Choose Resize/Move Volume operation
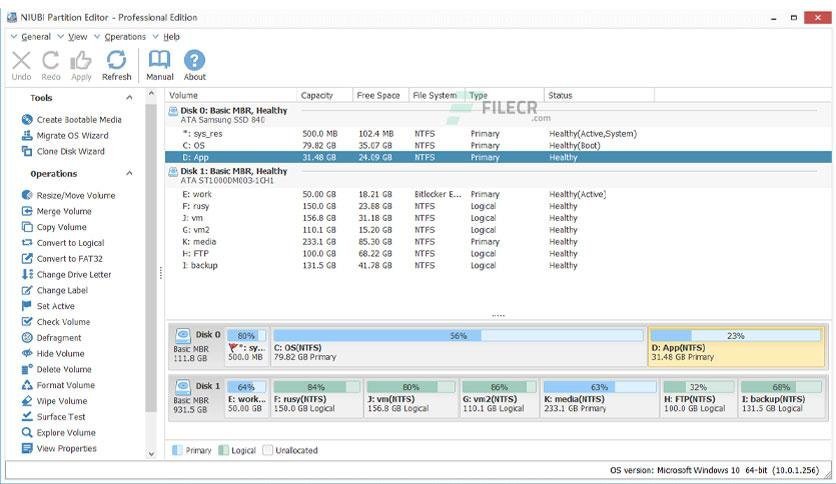 [x=69, y=195]
